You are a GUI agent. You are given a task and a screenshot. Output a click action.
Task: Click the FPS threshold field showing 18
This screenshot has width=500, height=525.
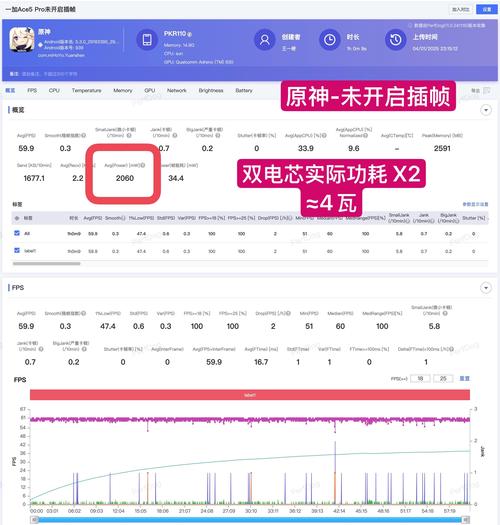point(420,378)
